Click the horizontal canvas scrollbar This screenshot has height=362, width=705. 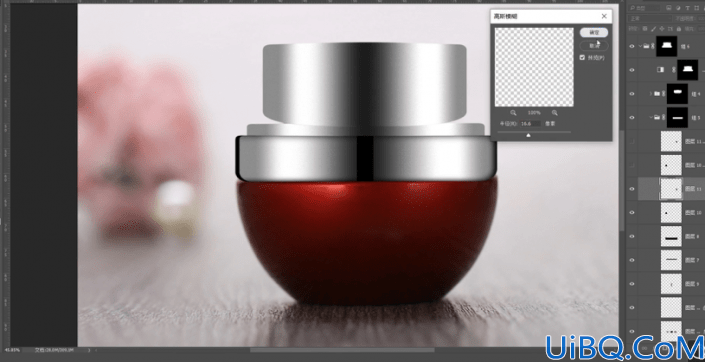[x=342, y=350]
